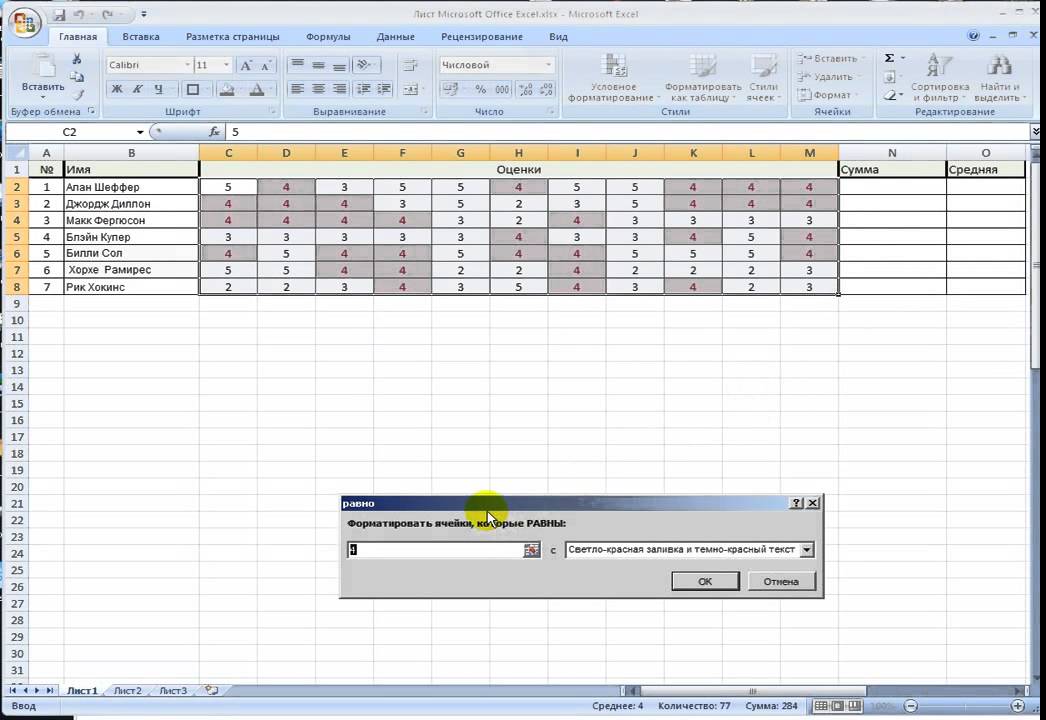Click the wrap text icon
Screen dimensions: 1046x720
[410, 65]
